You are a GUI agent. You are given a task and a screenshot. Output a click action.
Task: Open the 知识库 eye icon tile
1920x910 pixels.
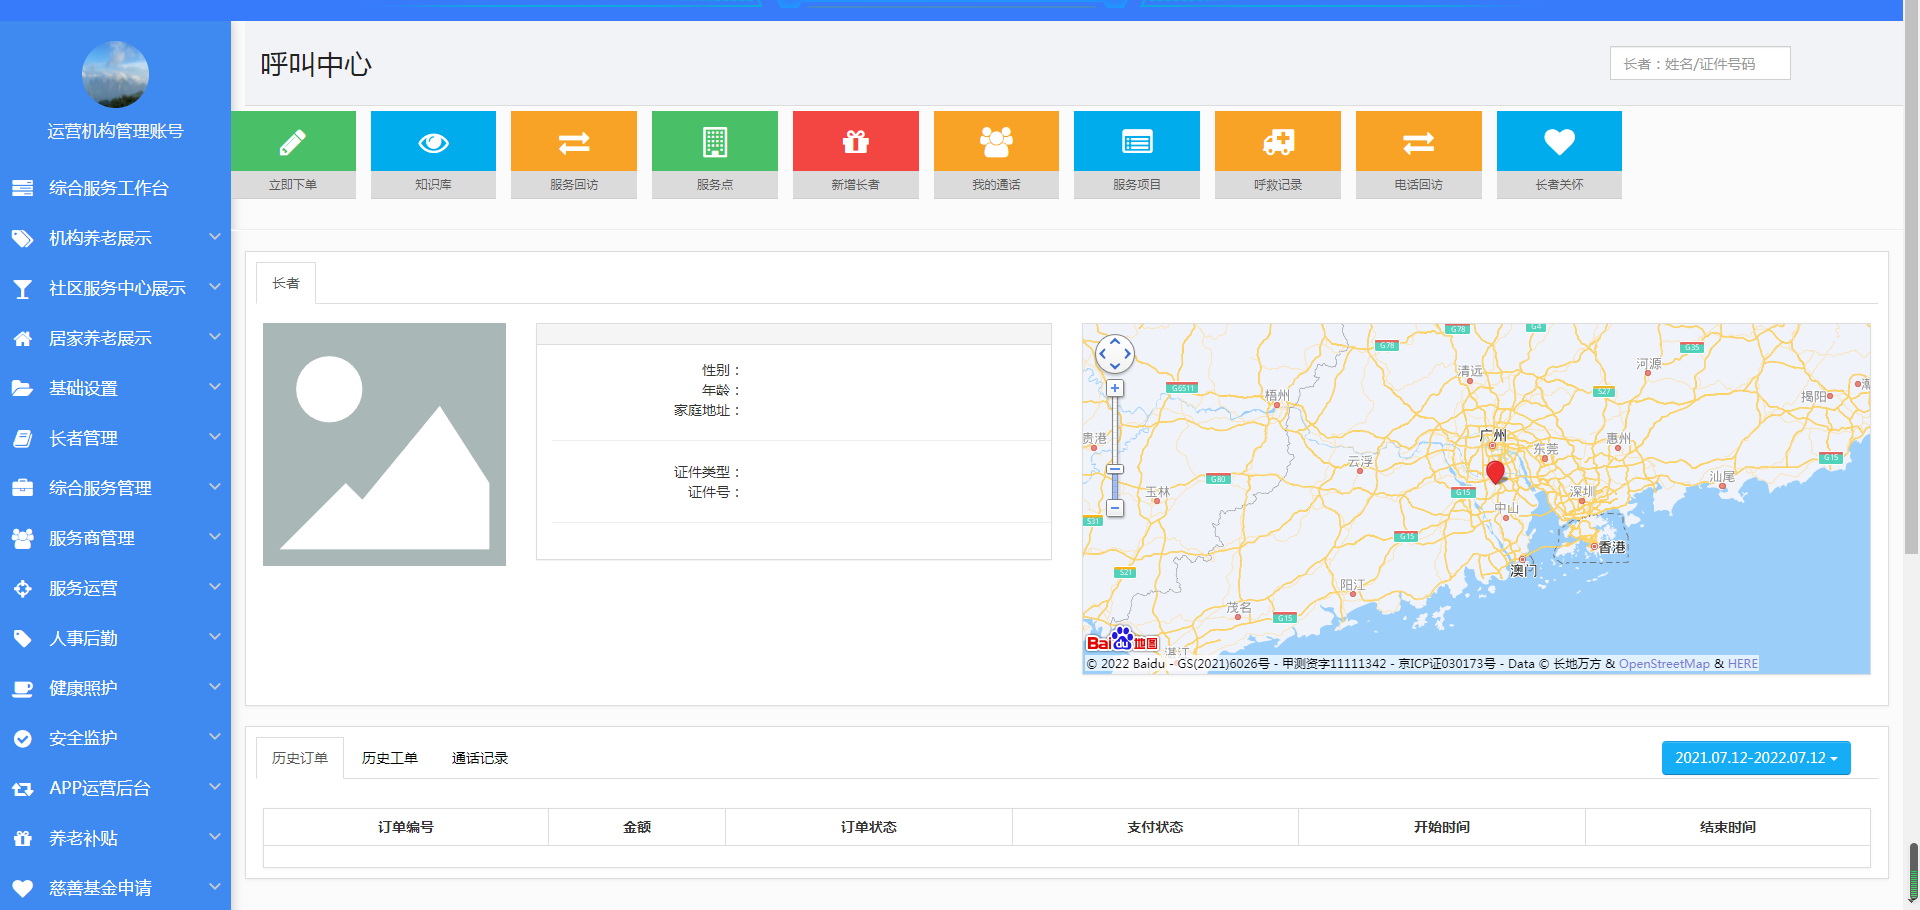433,142
